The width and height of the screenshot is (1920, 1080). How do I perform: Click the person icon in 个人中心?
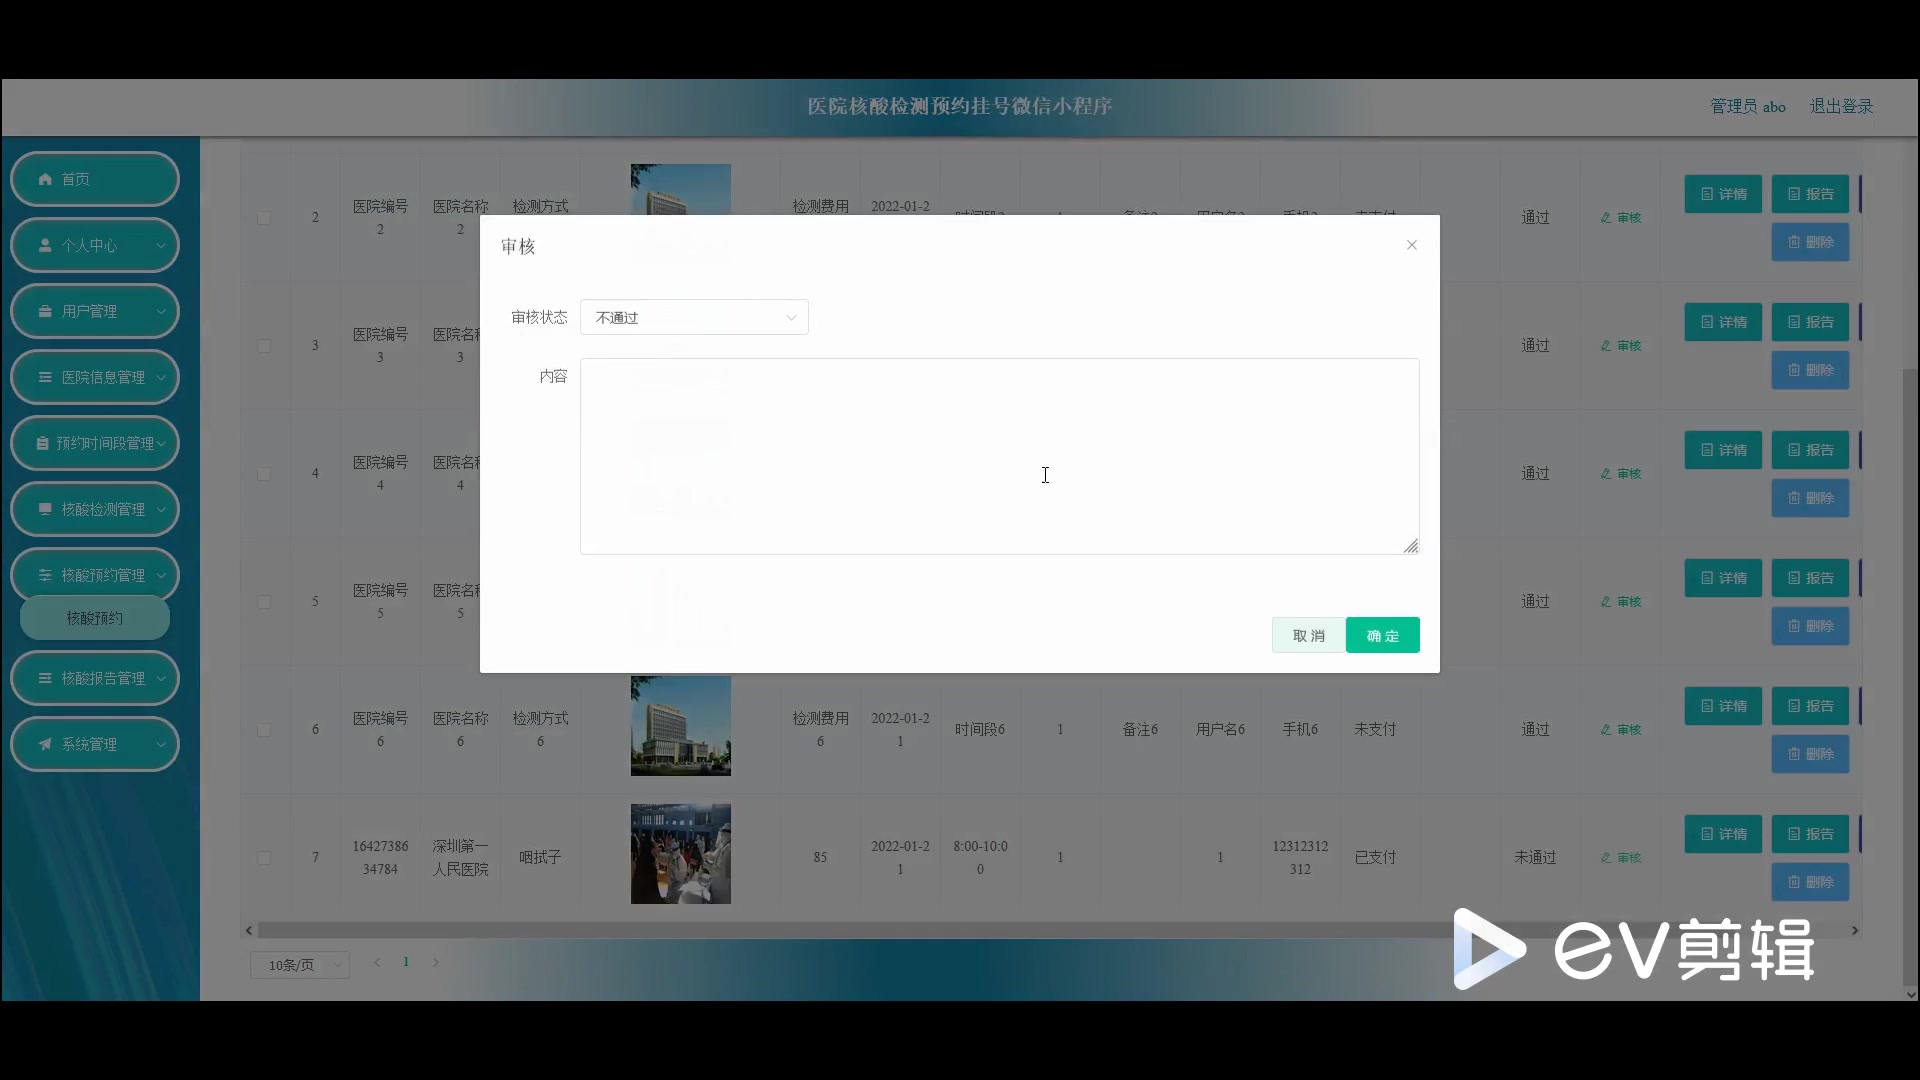[x=45, y=245]
